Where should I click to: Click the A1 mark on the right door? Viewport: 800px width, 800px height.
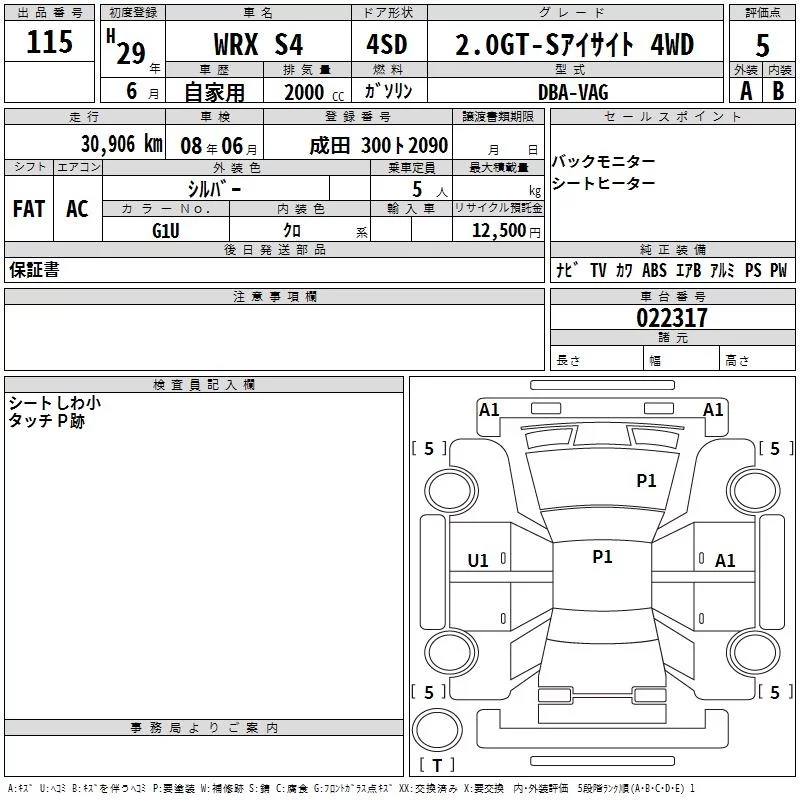coord(725,561)
